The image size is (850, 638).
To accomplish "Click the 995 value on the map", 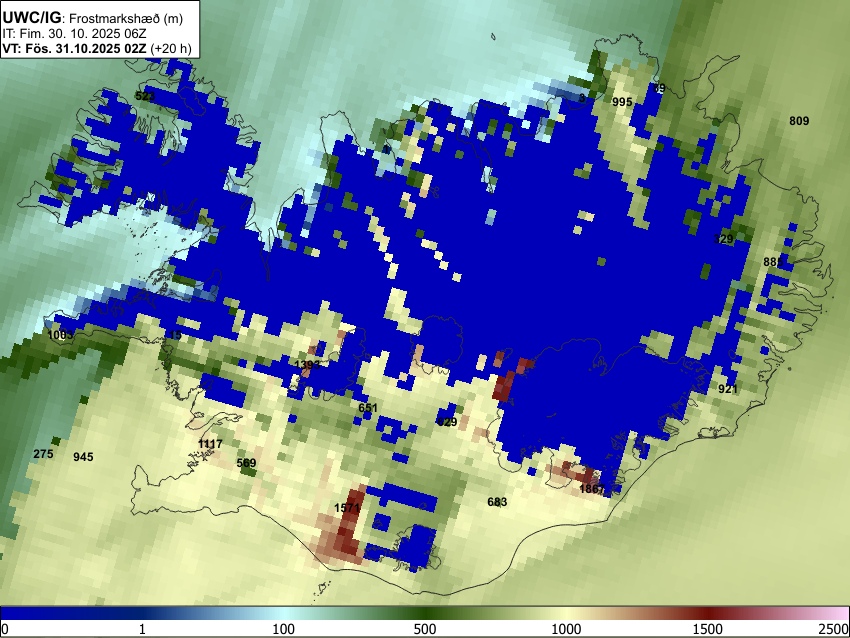I will click(622, 102).
